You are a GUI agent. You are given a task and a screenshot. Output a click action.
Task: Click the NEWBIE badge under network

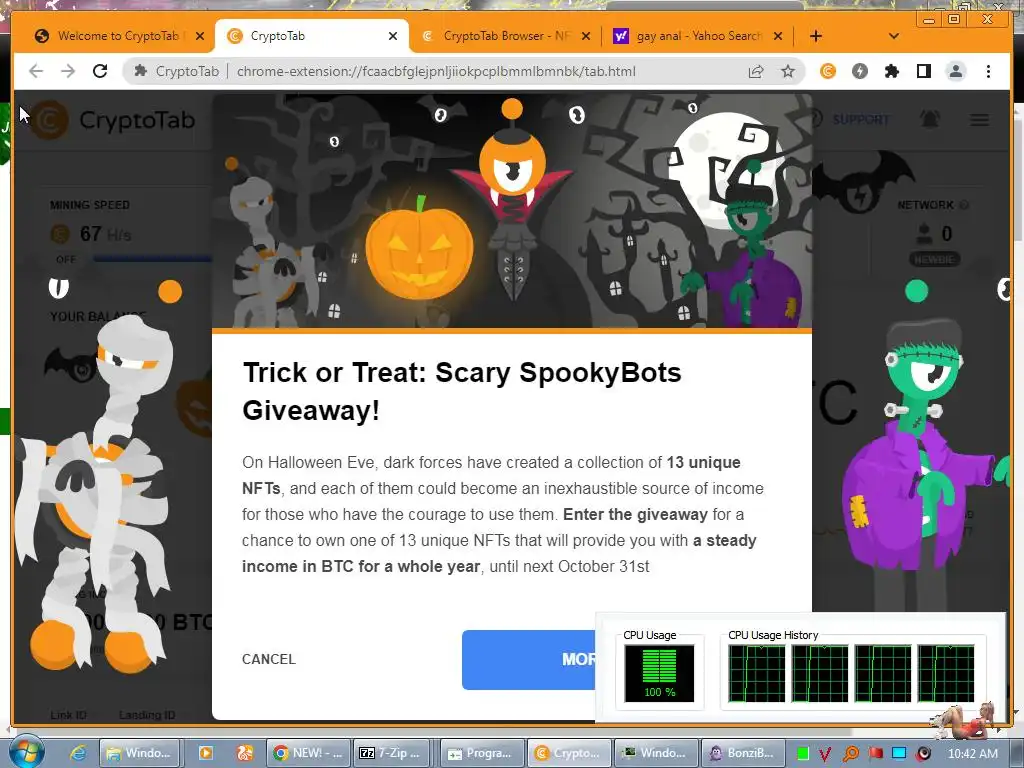click(x=934, y=259)
